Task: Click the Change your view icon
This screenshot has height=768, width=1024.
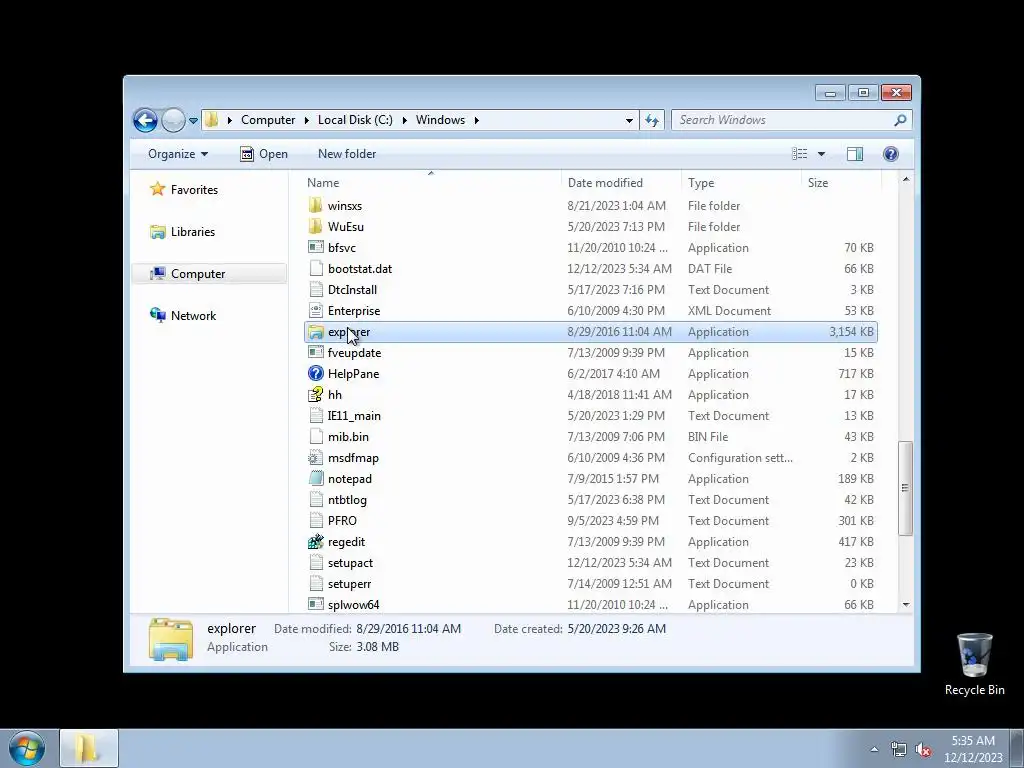Action: click(x=799, y=154)
